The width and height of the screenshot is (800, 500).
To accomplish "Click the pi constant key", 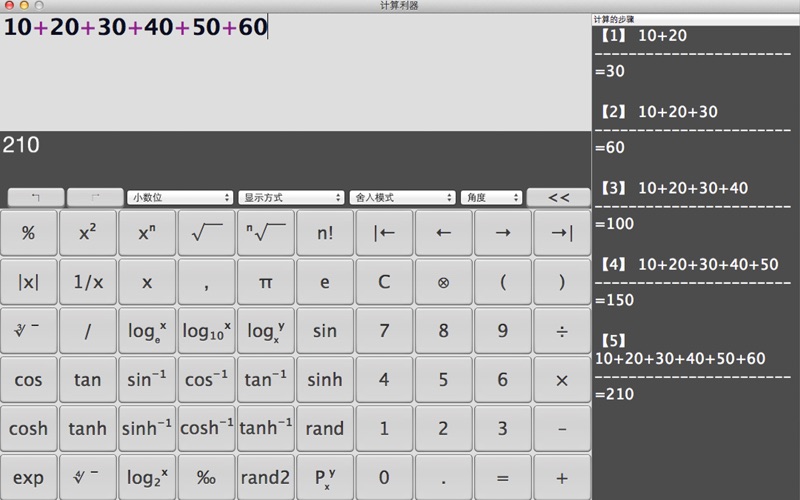I will click(x=265, y=282).
